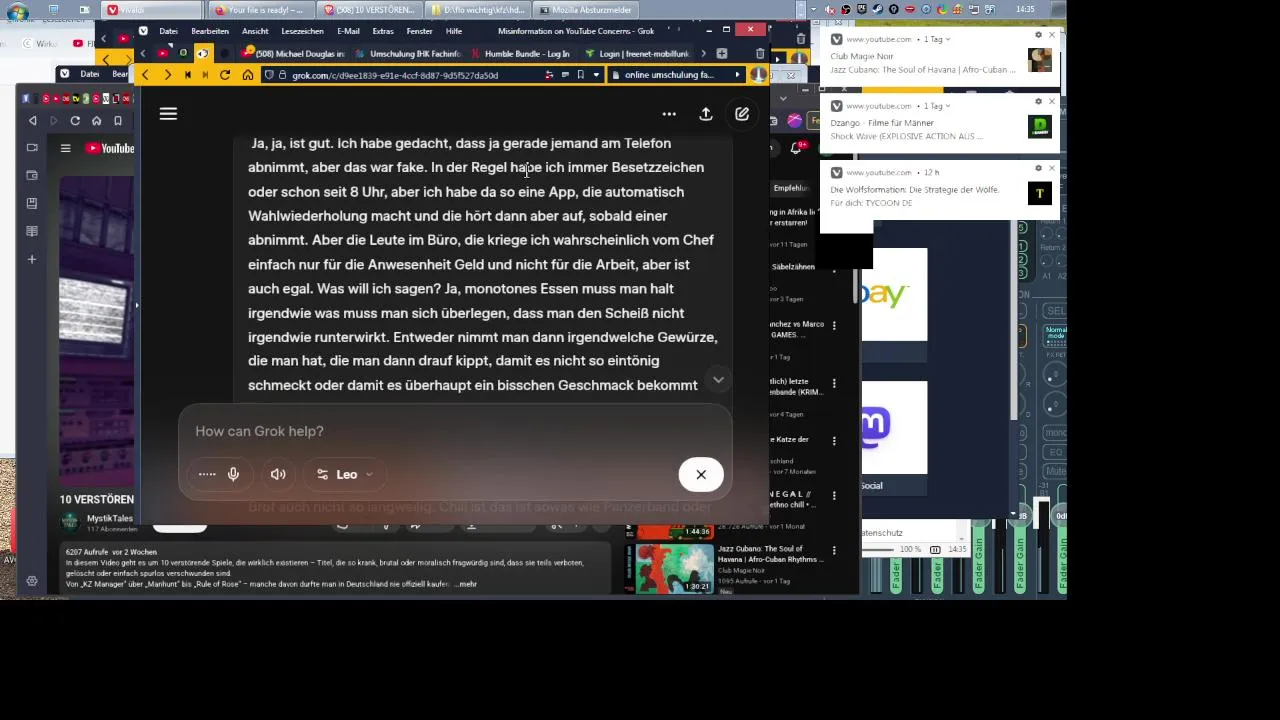Switch to 'Umschulung IHK Fachinfo' tab
The image size is (1280, 720).
click(x=408, y=53)
